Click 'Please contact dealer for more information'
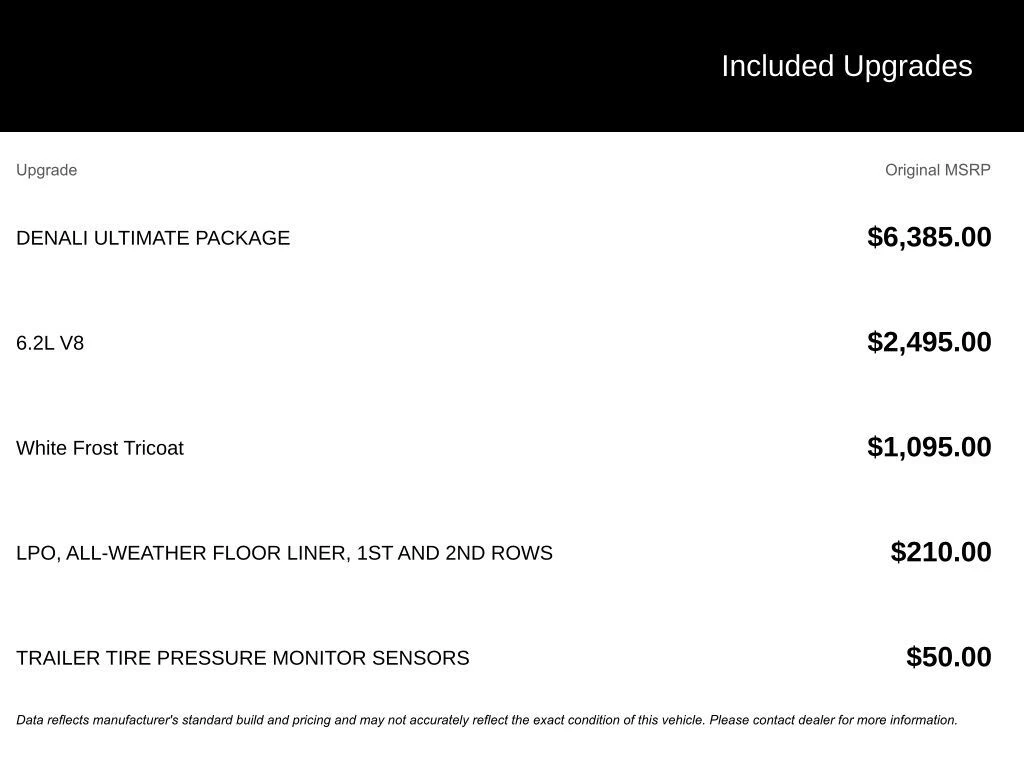 click(833, 720)
